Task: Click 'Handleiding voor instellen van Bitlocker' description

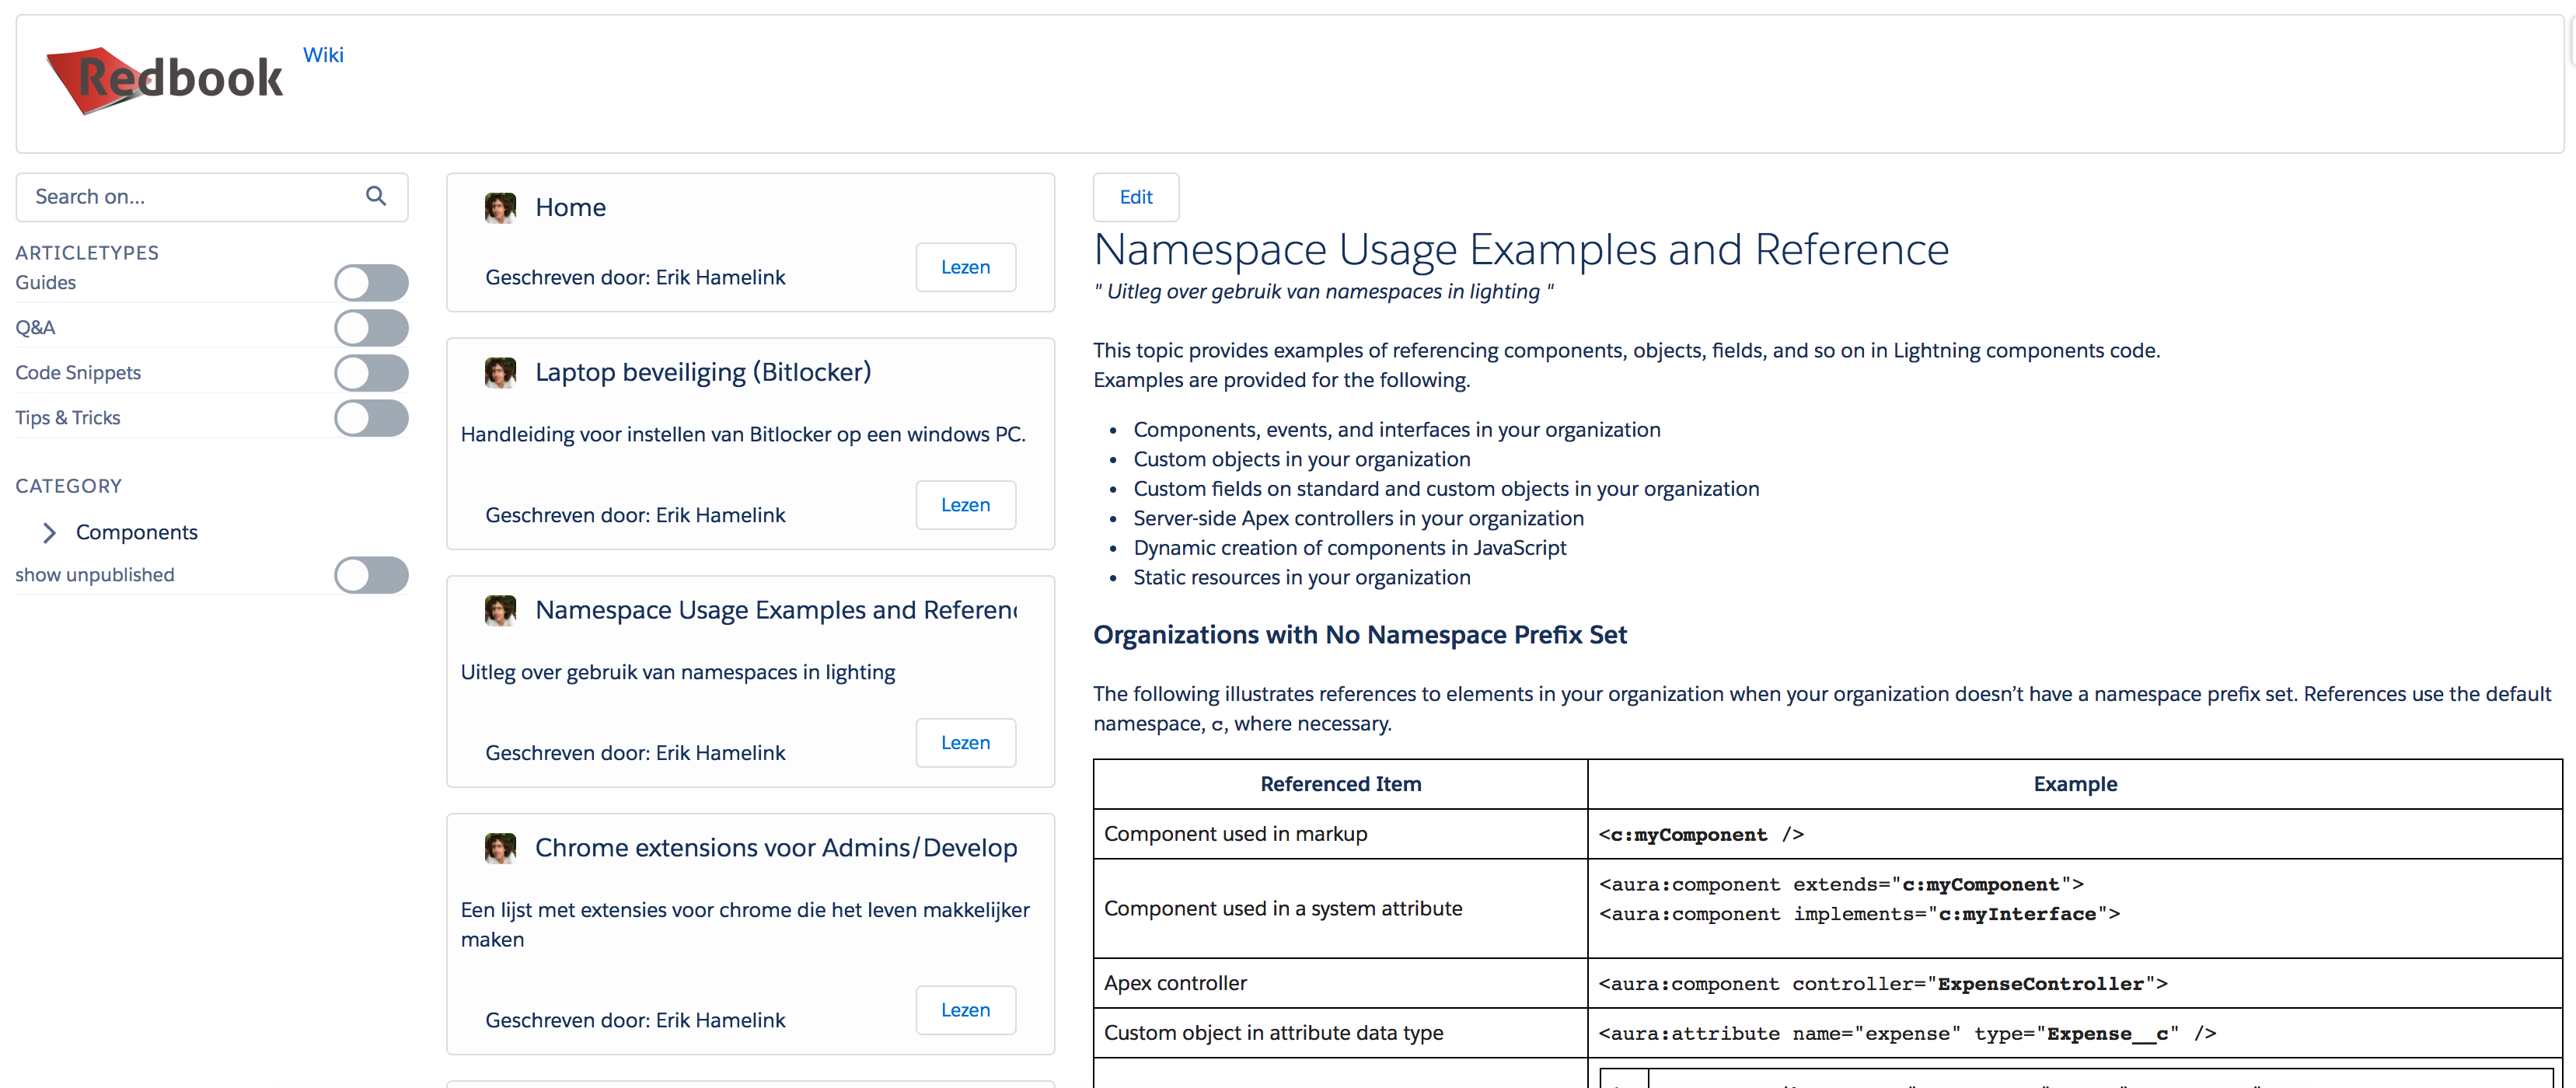Action: click(x=743, y=434)
